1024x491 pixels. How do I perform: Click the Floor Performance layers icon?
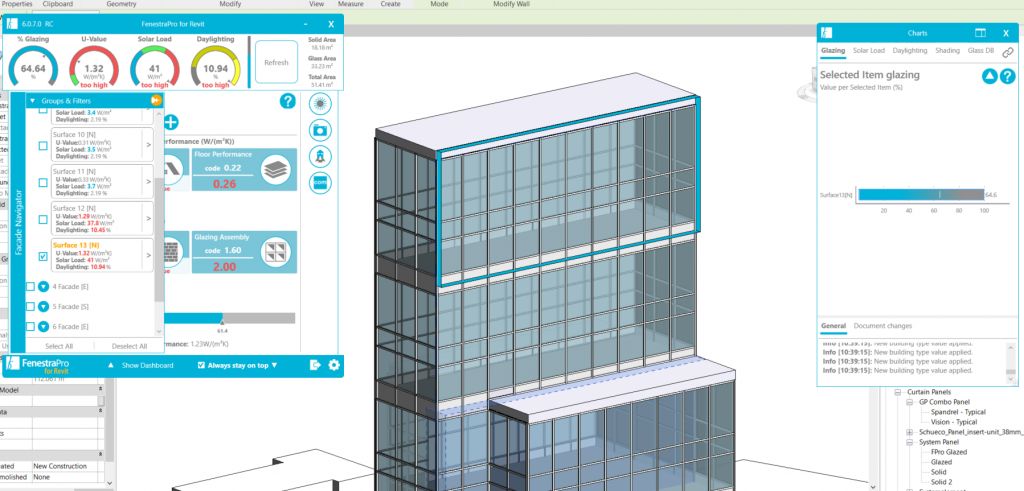tap(275, 169)
